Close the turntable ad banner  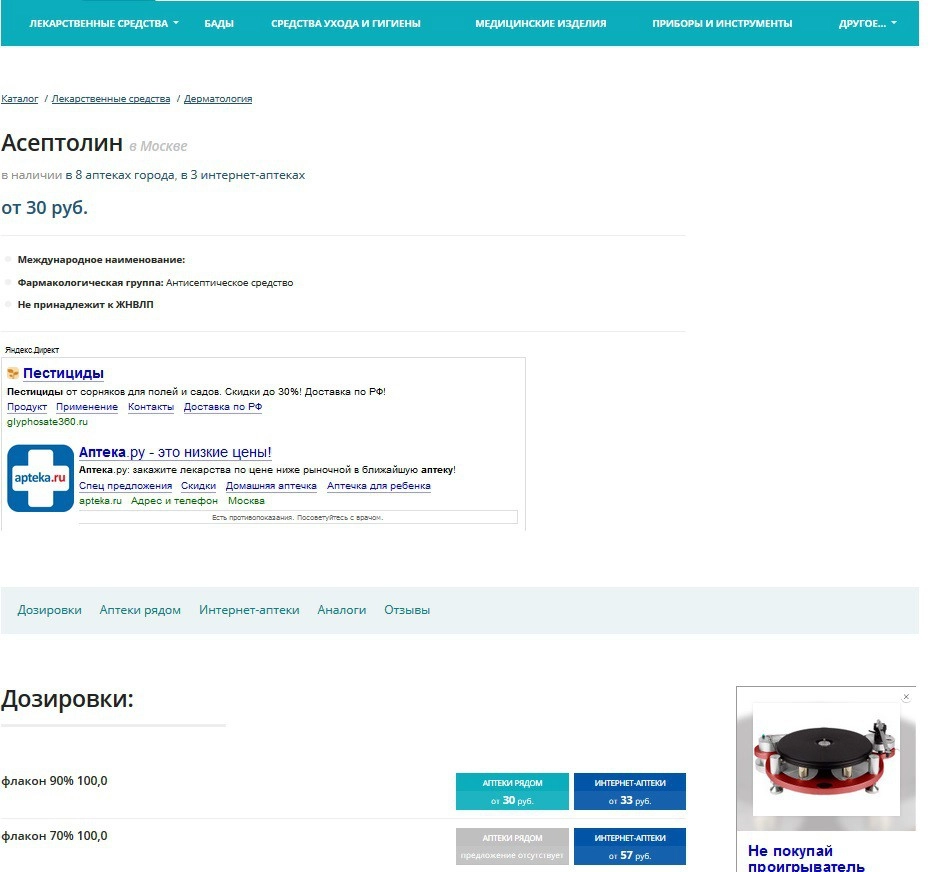click(x=906, y=696)
